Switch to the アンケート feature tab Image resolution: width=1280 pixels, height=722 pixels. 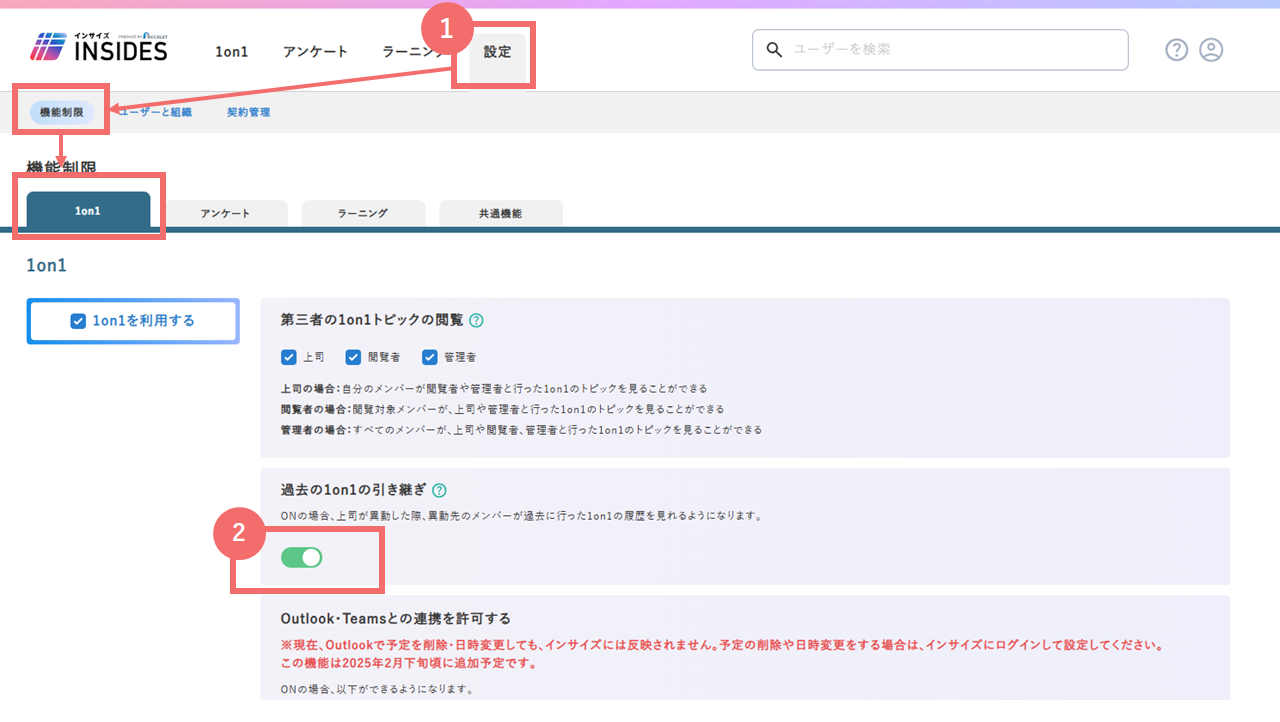pyautogui.click(x=225, y=214)
